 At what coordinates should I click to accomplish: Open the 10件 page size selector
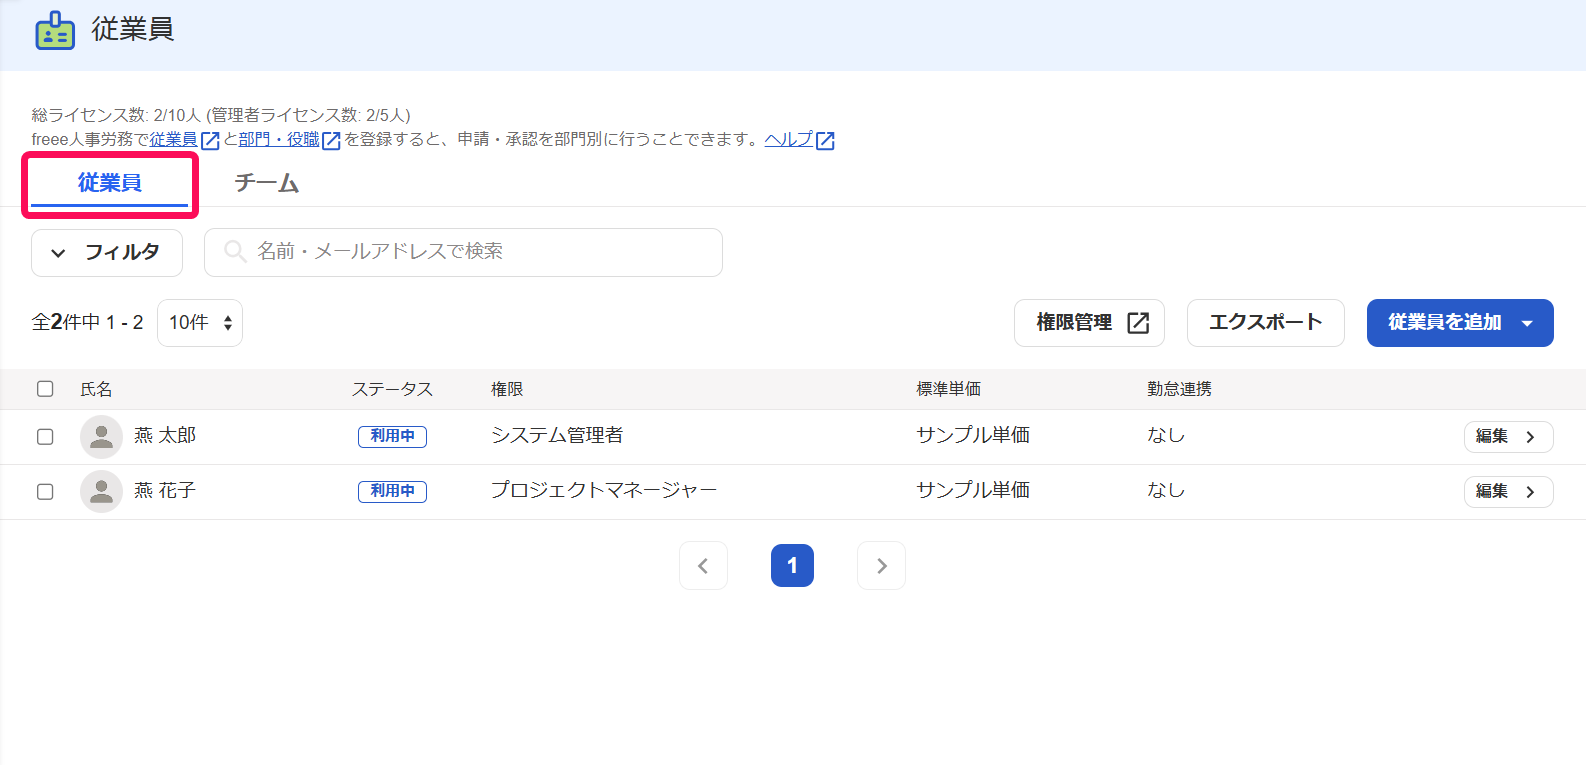coord(200,323)
